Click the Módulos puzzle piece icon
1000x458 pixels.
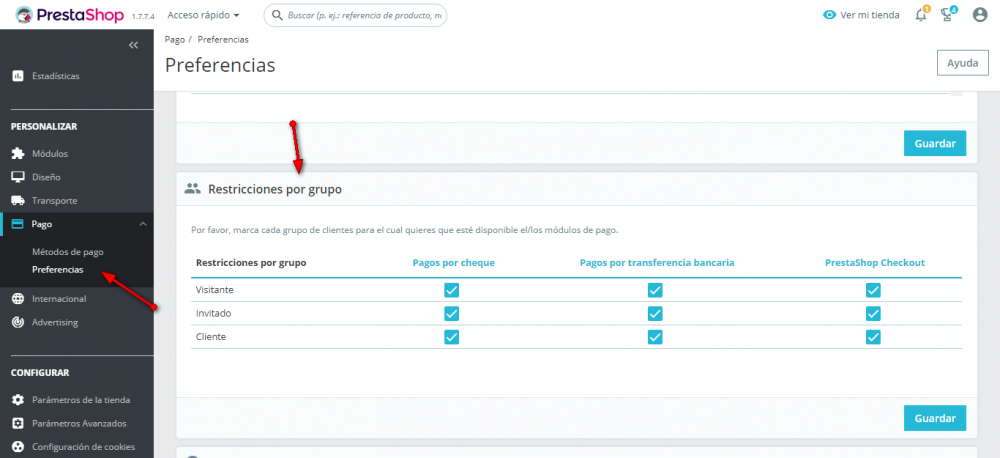pyautogui.click(x=17, y=154)
